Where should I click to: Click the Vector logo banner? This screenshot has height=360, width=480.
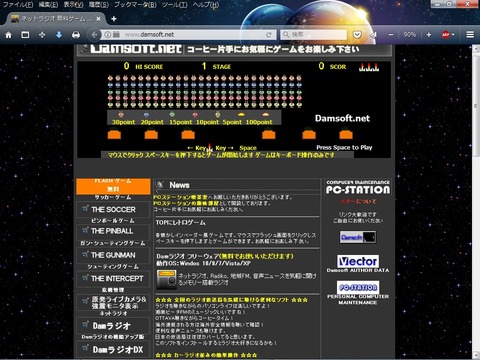coord(358,261)
